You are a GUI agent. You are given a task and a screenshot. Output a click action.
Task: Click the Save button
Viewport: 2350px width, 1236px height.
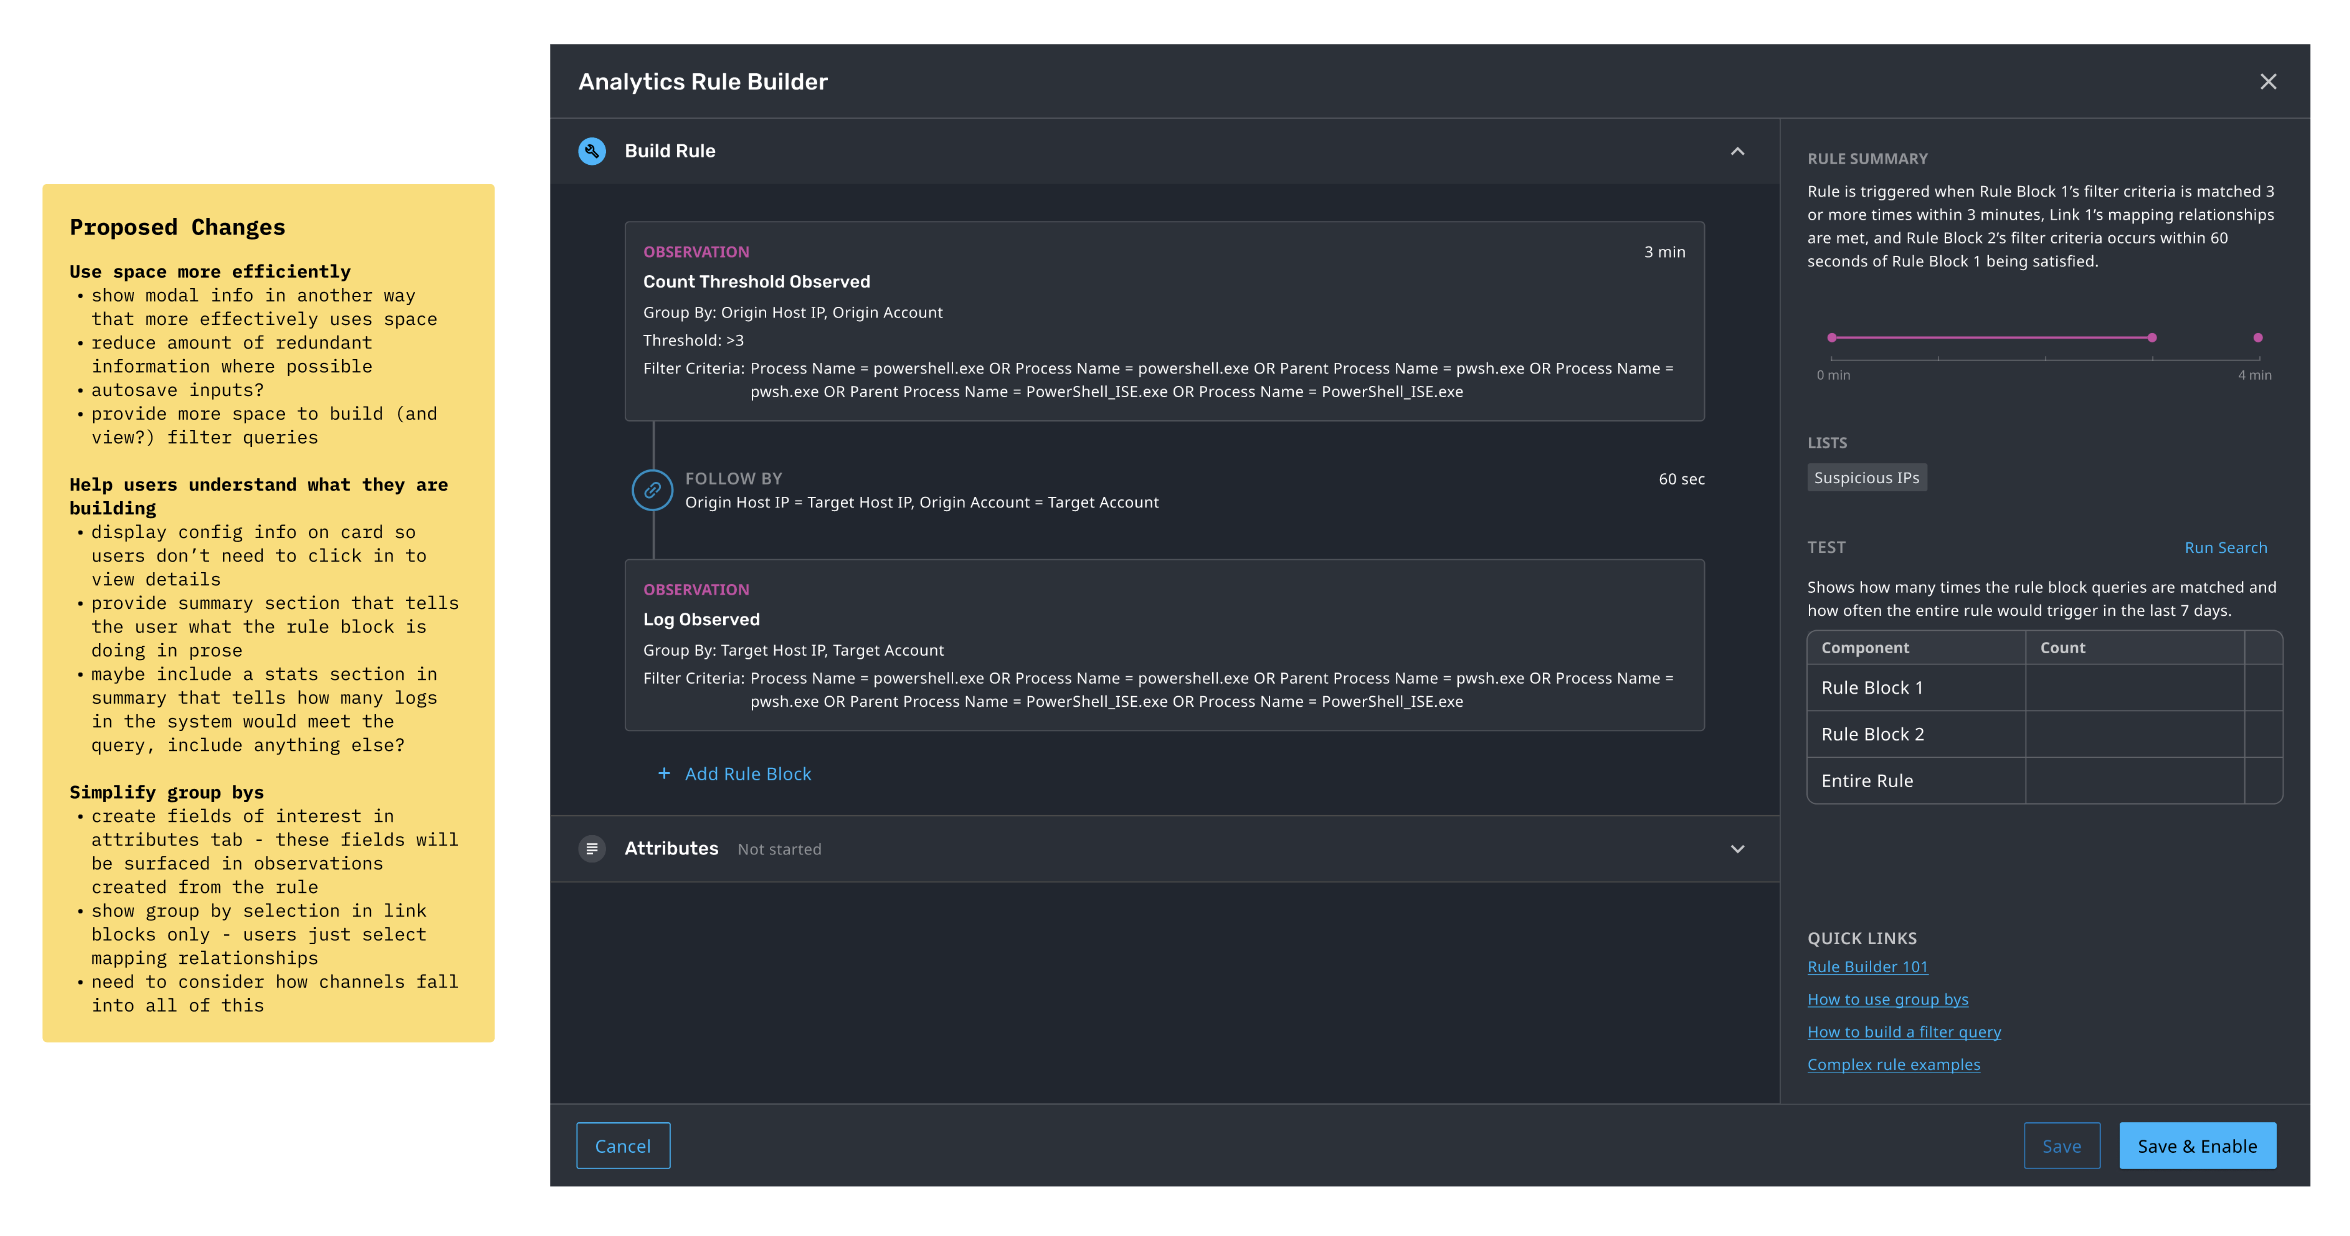(x=2062, y=1146)
